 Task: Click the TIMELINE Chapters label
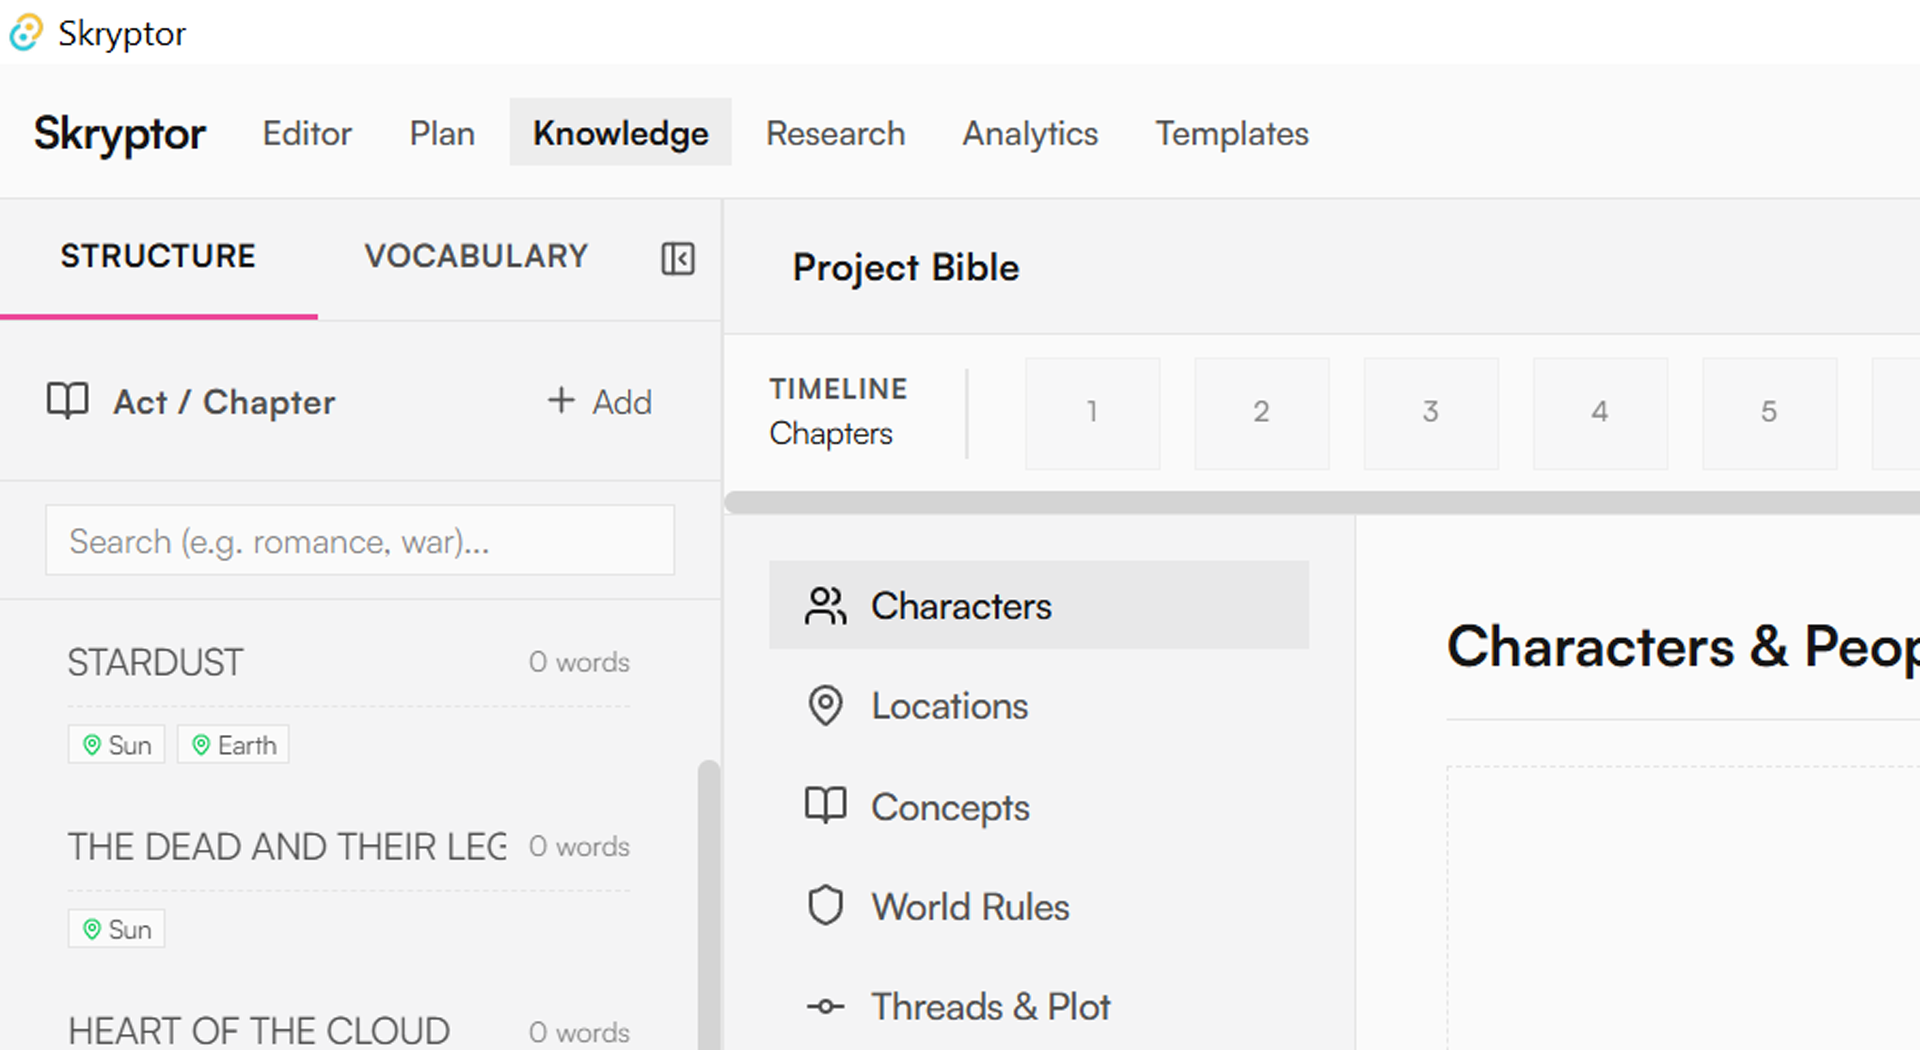(838, 411)
